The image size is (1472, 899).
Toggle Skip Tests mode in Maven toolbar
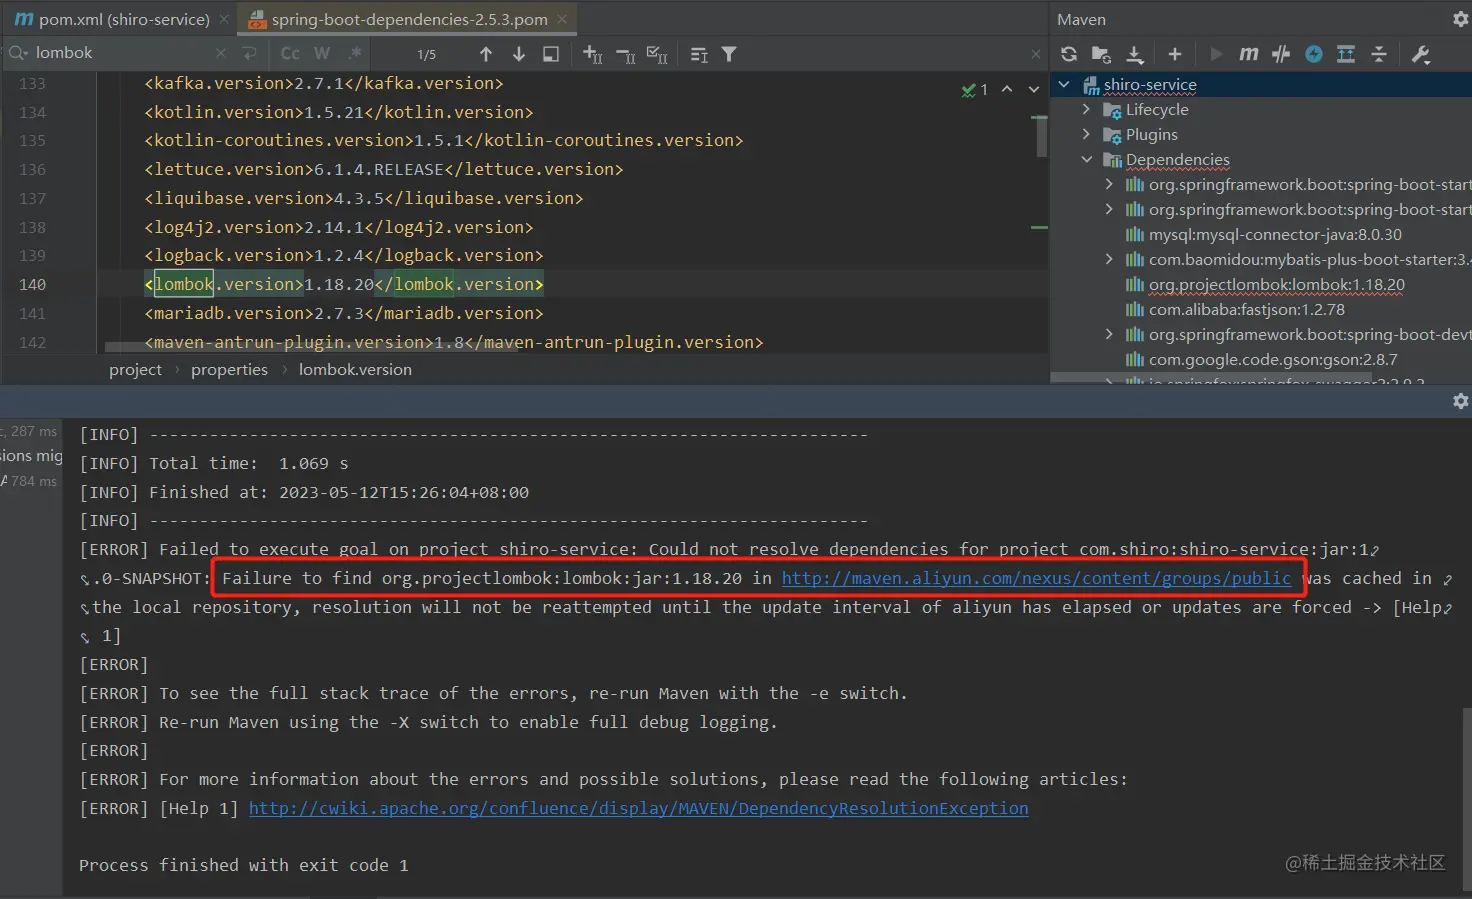(x=1314, y=54)
